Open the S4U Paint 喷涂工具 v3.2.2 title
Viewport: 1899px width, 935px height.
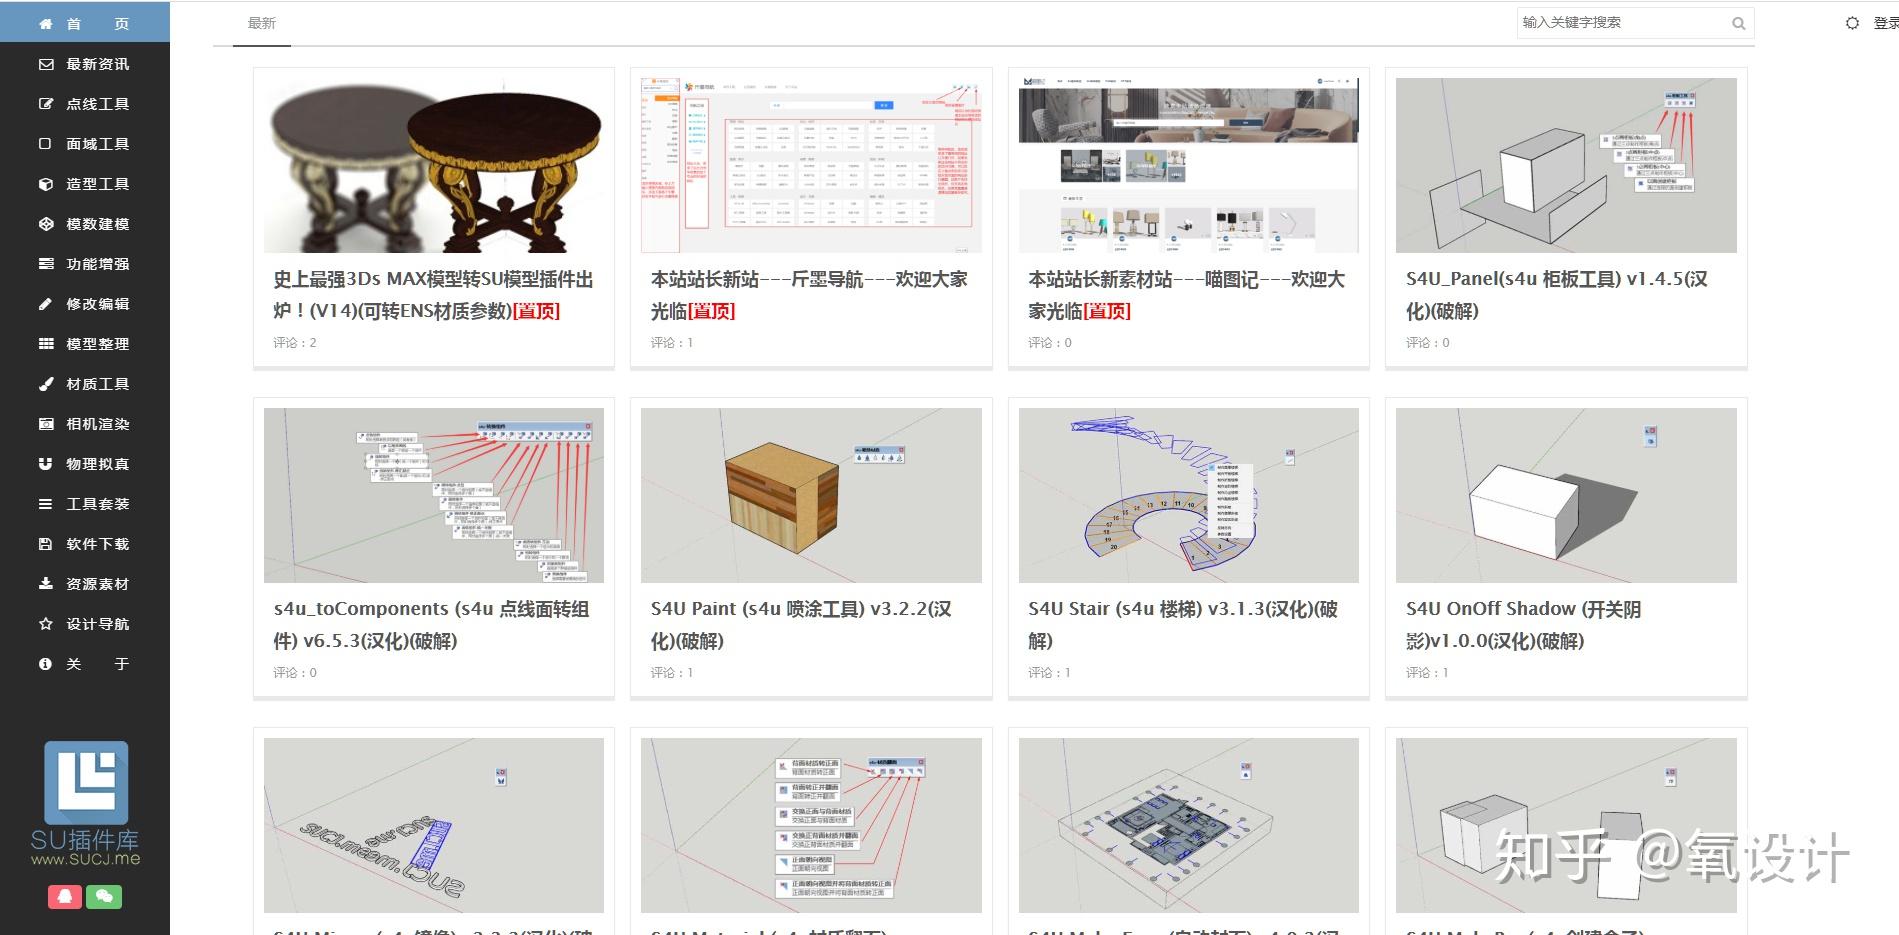801,625
